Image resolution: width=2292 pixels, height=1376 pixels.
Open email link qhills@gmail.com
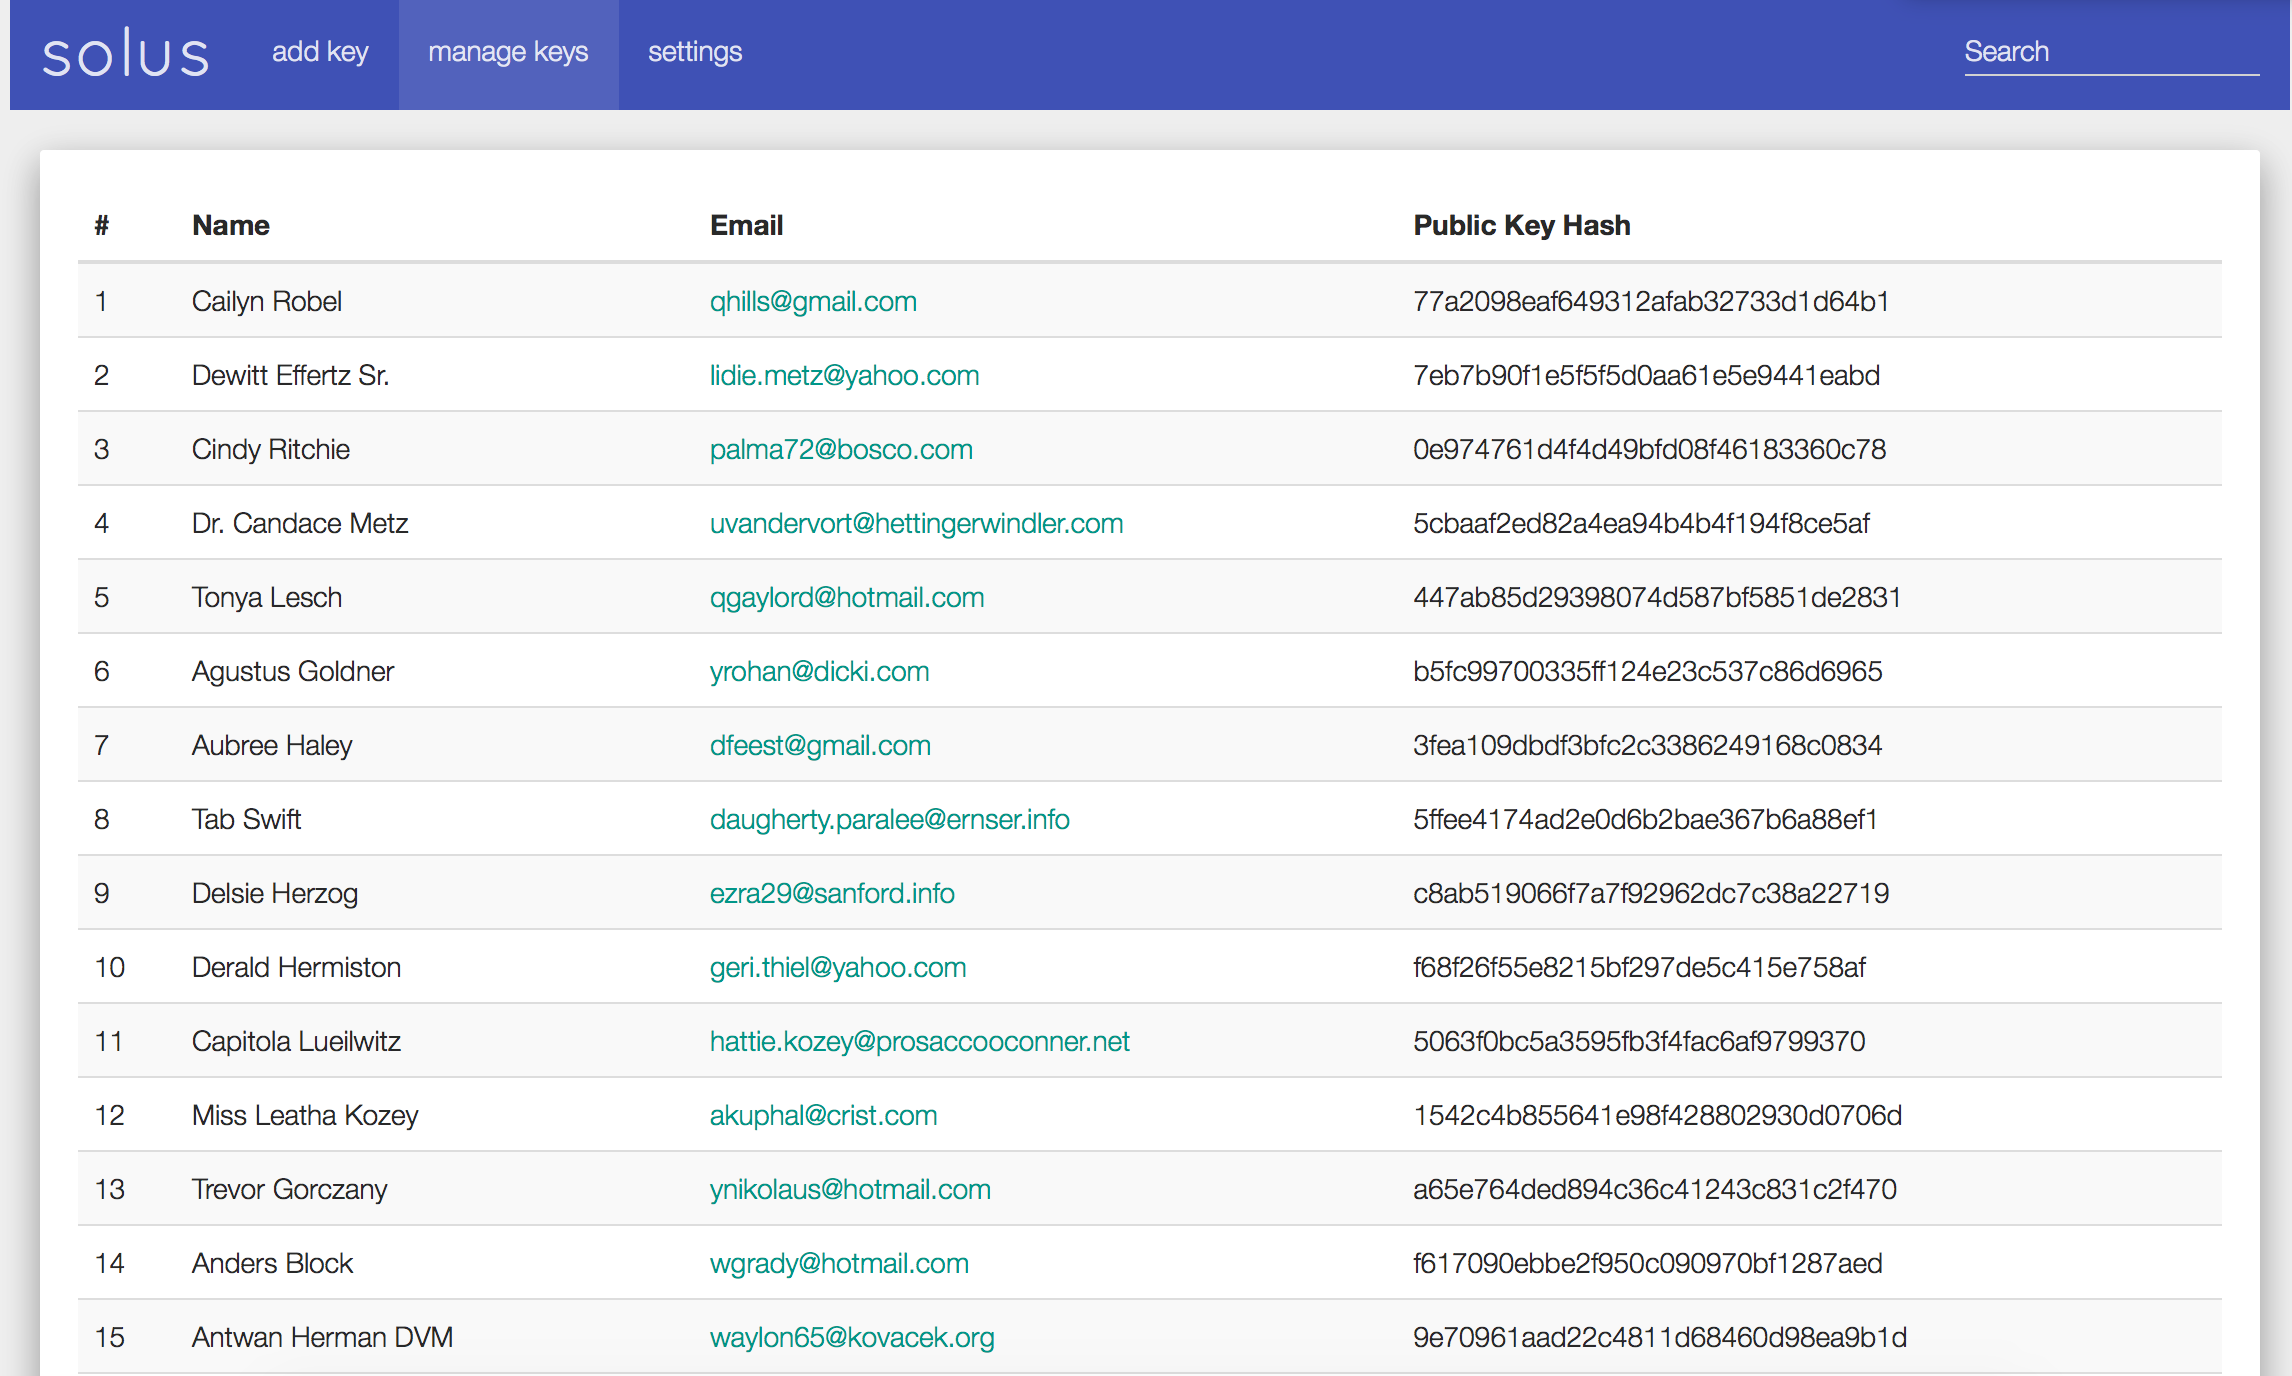point(813,301)
